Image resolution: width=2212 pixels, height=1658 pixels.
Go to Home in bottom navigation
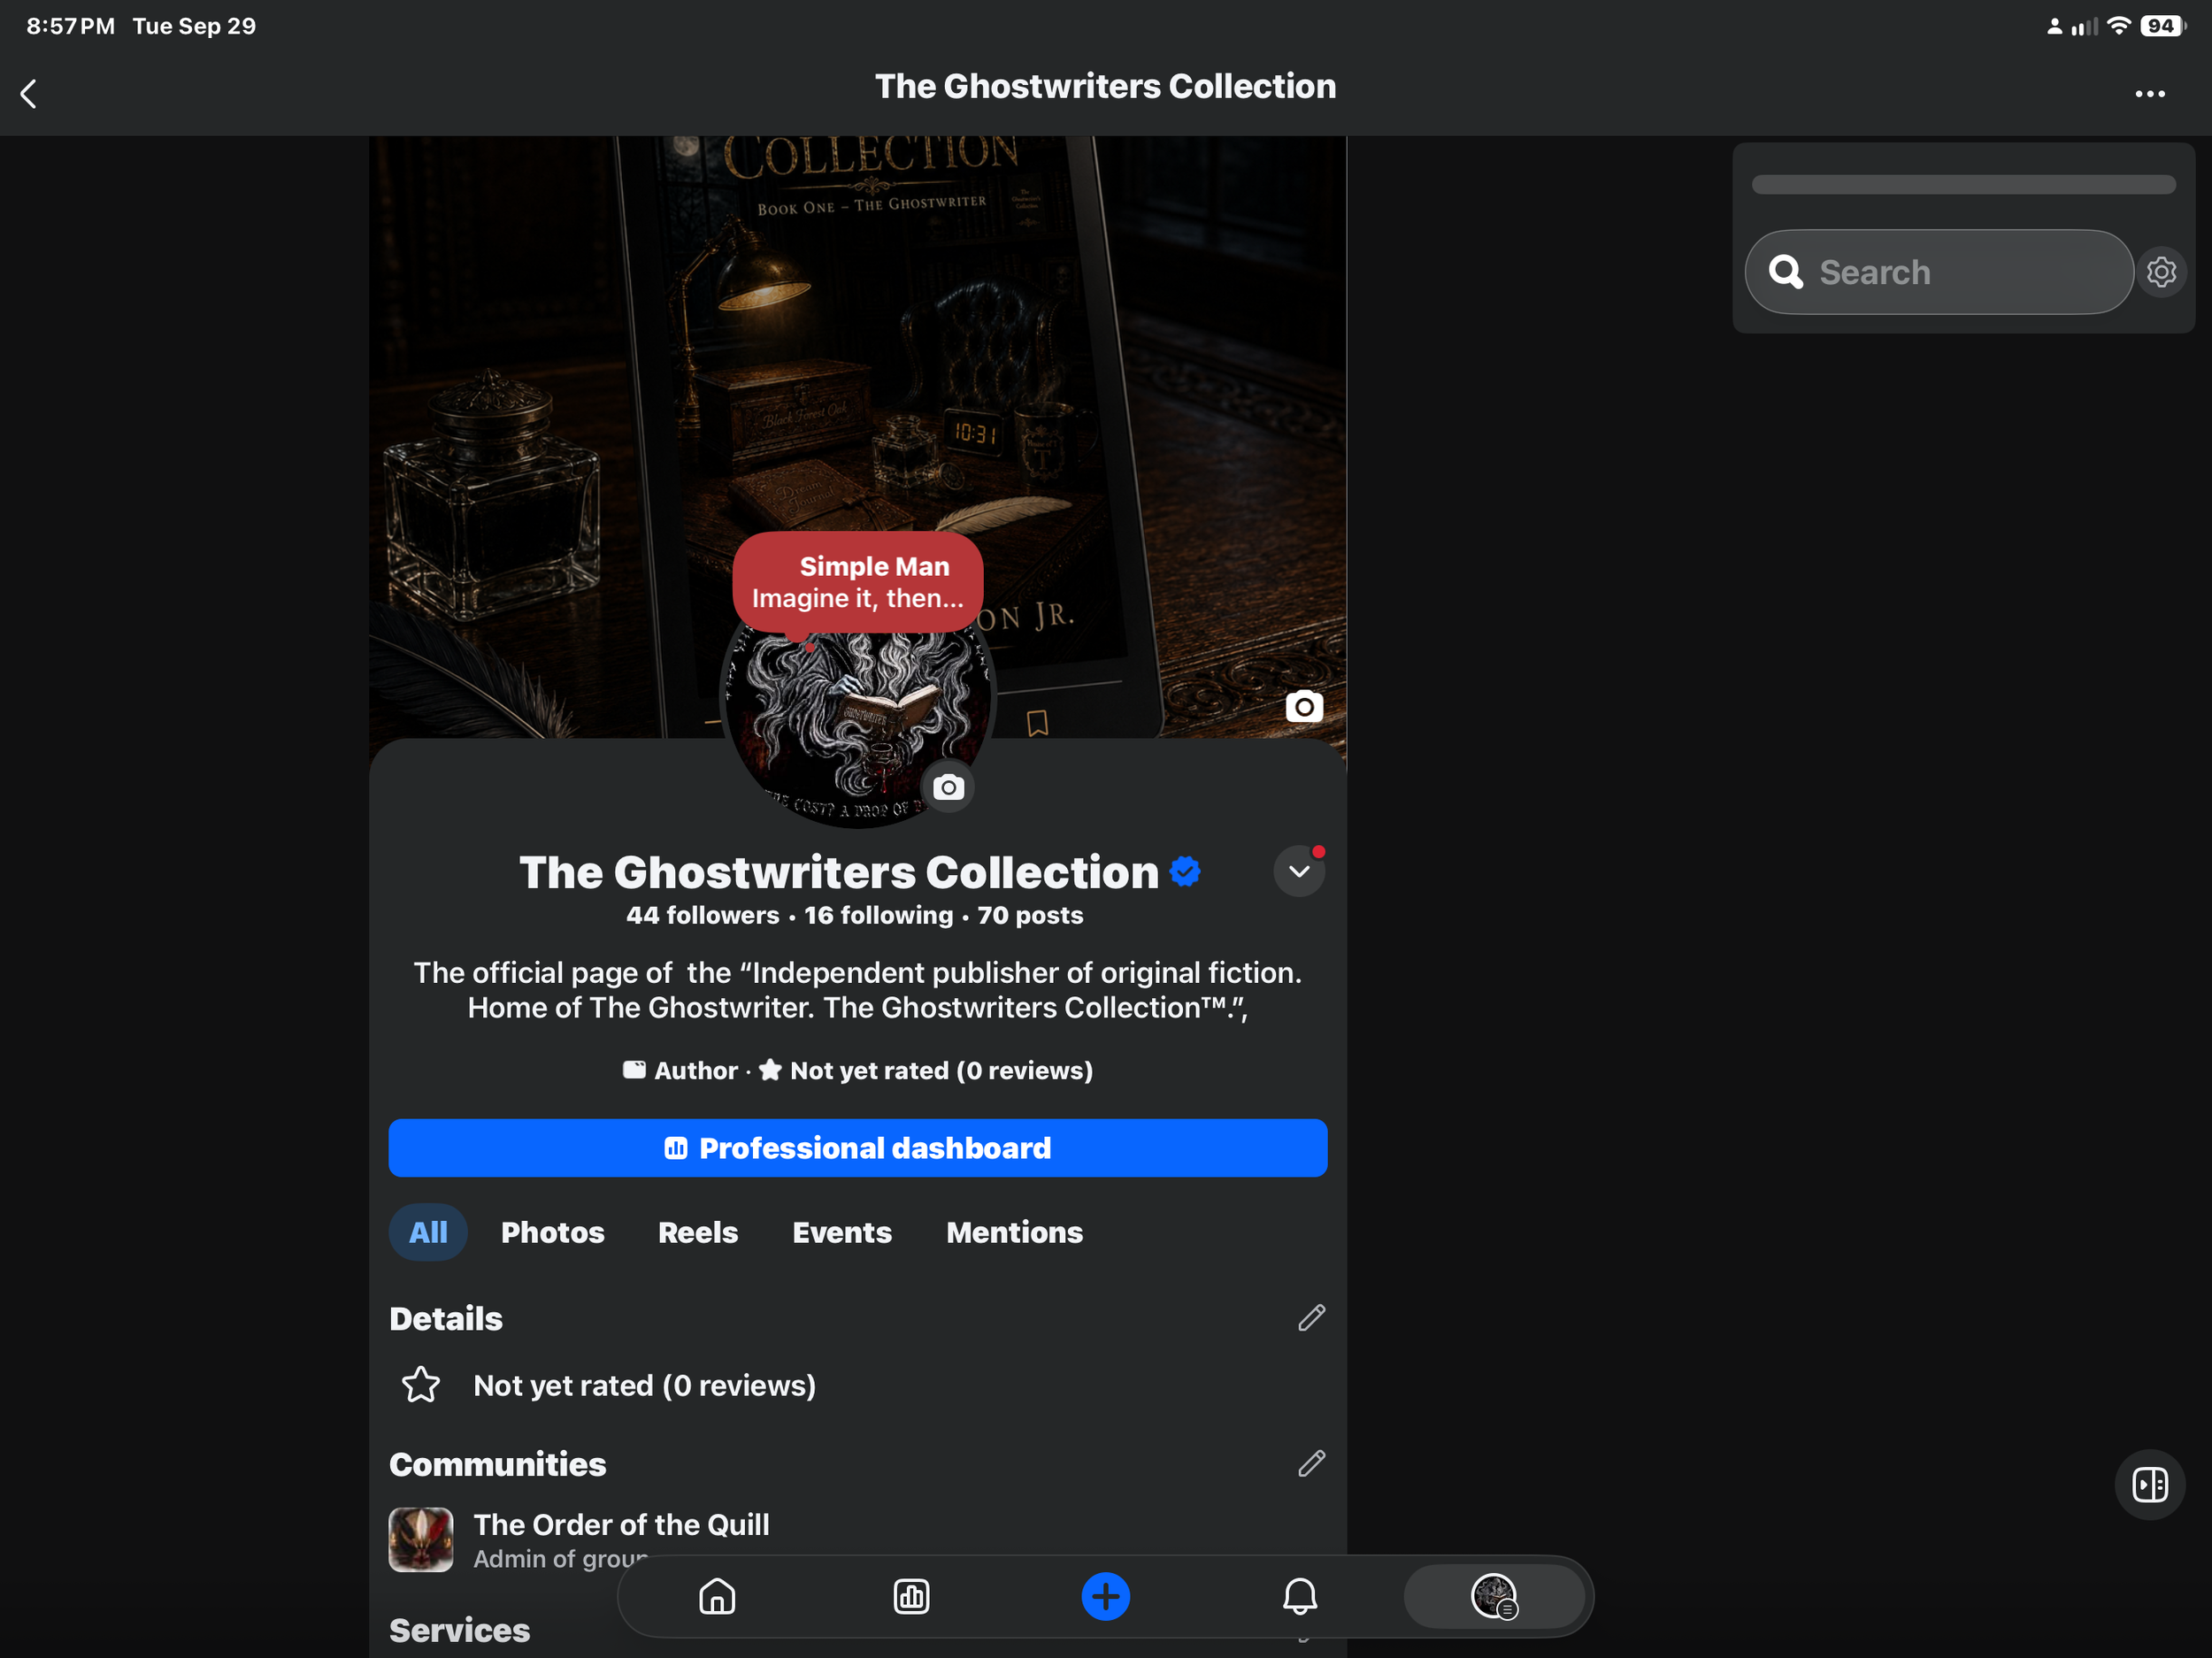pos(717,1597)
